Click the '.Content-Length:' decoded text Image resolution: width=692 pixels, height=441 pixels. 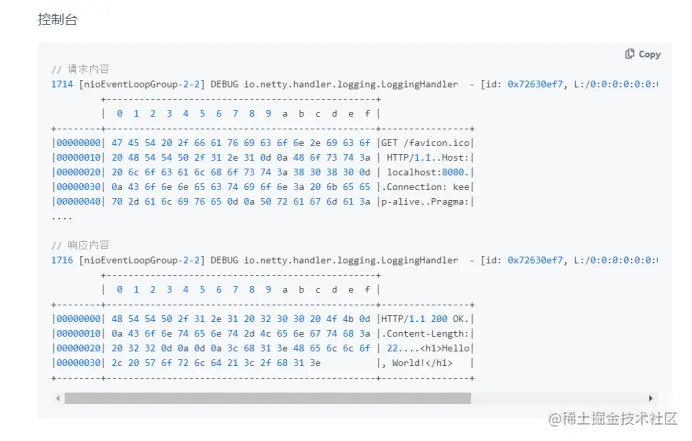[x=425, y=333]
